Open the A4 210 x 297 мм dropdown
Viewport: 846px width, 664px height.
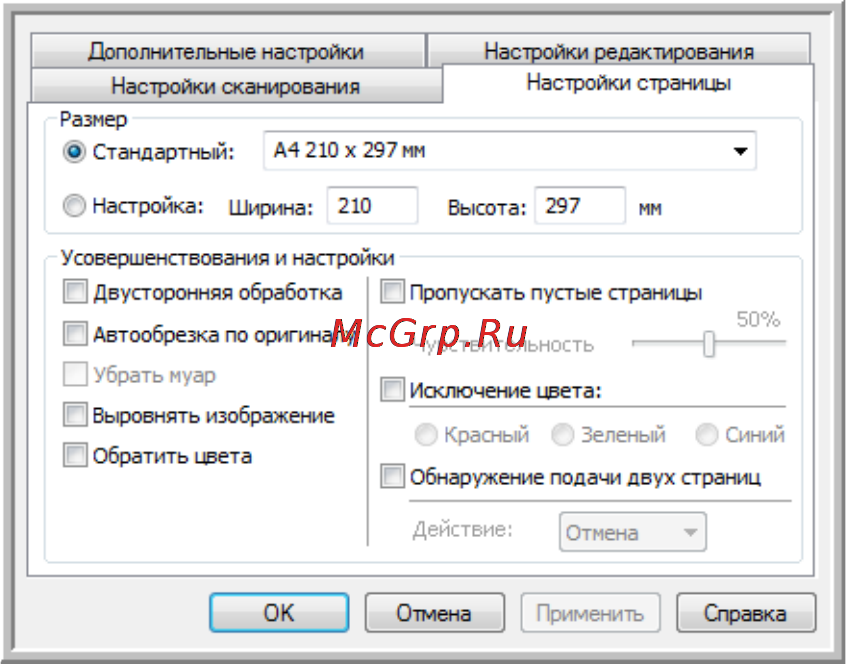coord(509,150)
